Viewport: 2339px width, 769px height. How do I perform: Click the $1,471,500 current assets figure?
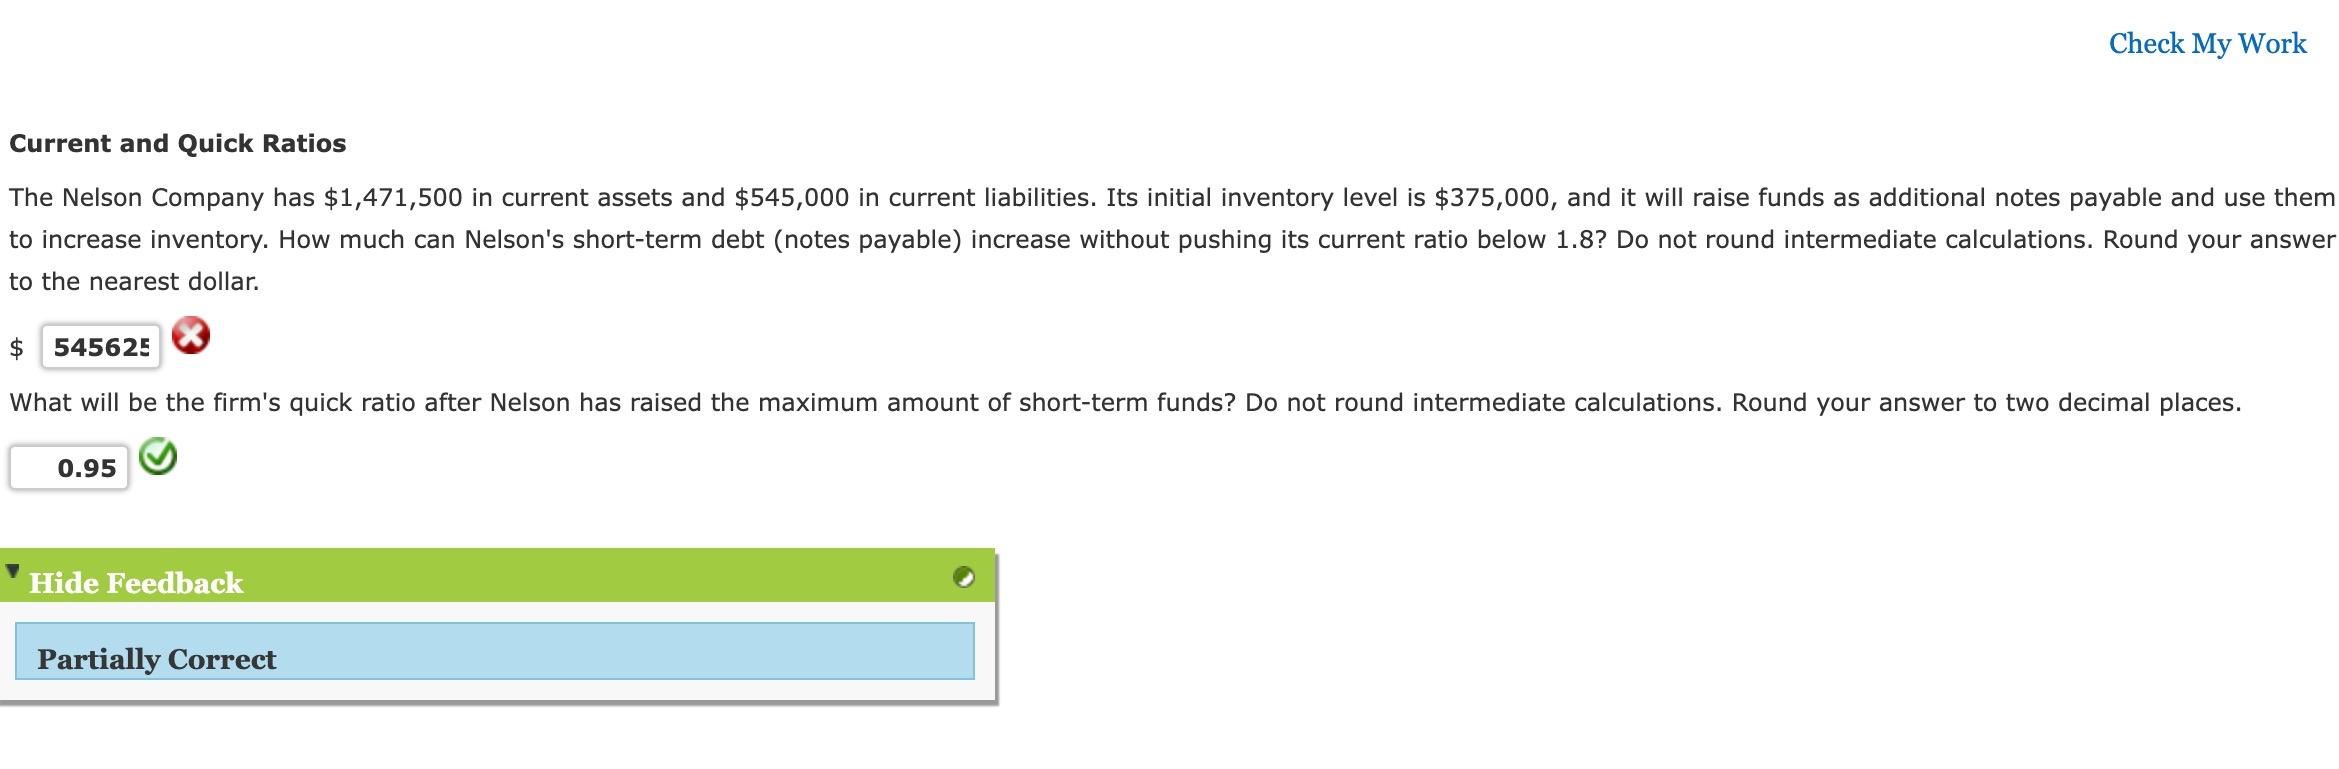pyautogui.click(x=393, y=198)
